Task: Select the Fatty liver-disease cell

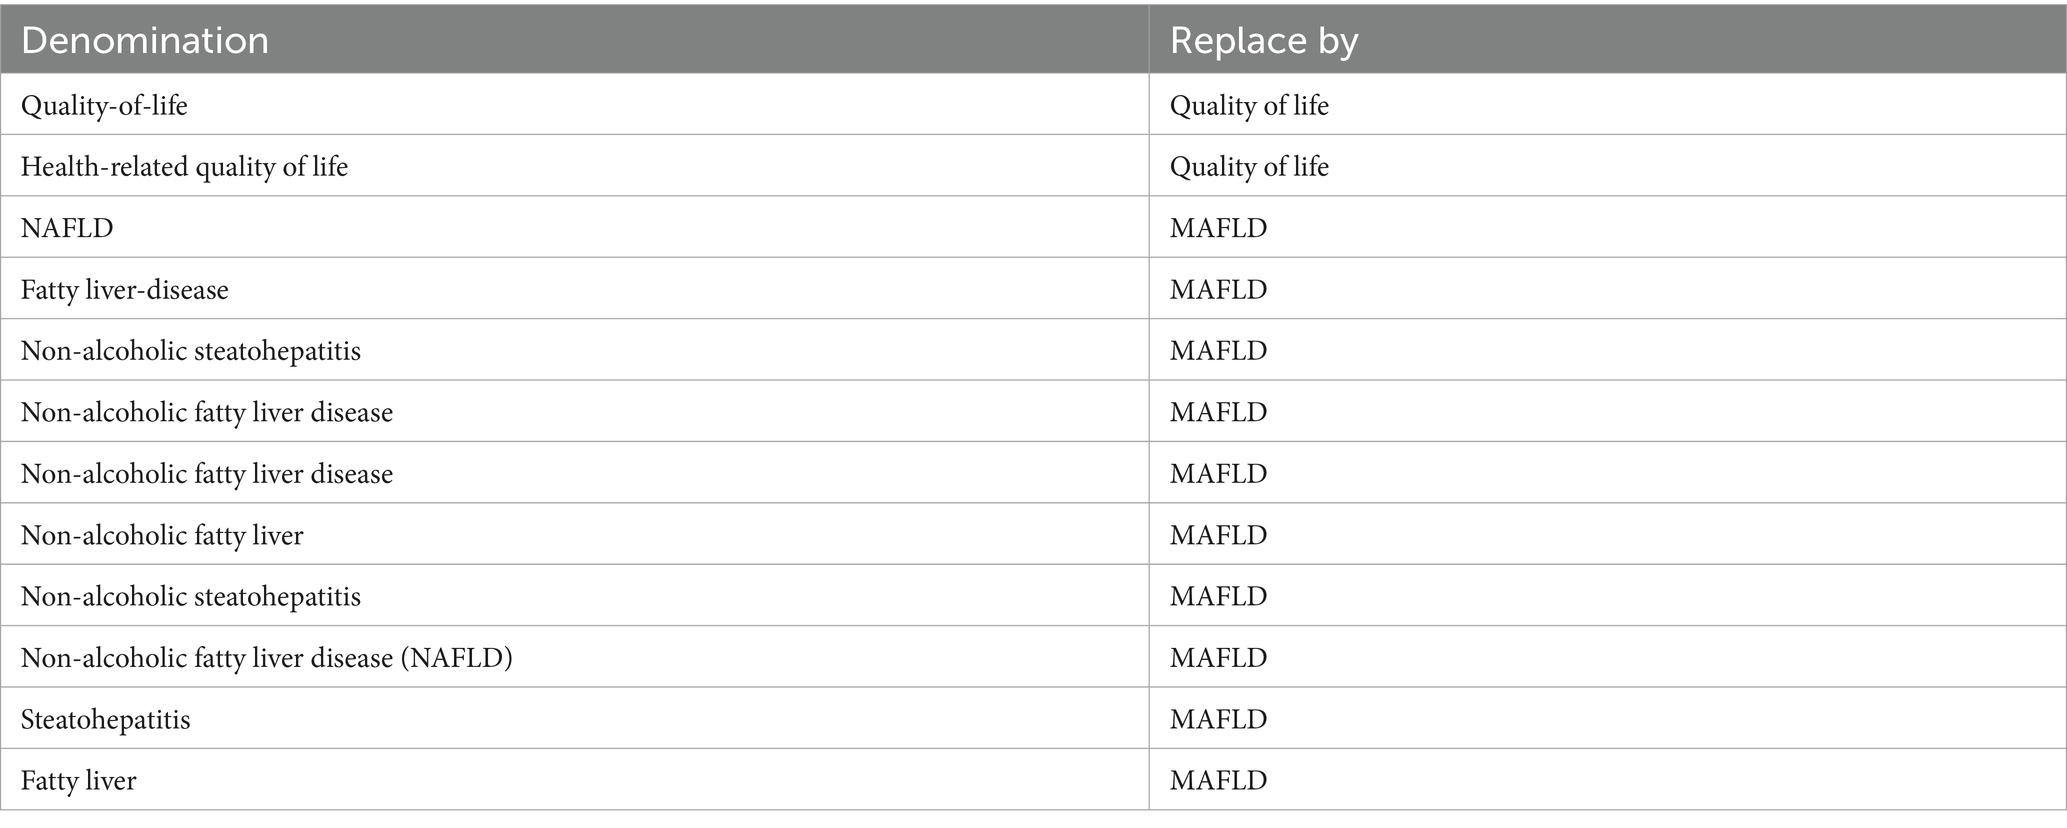Action: [125, 290]
